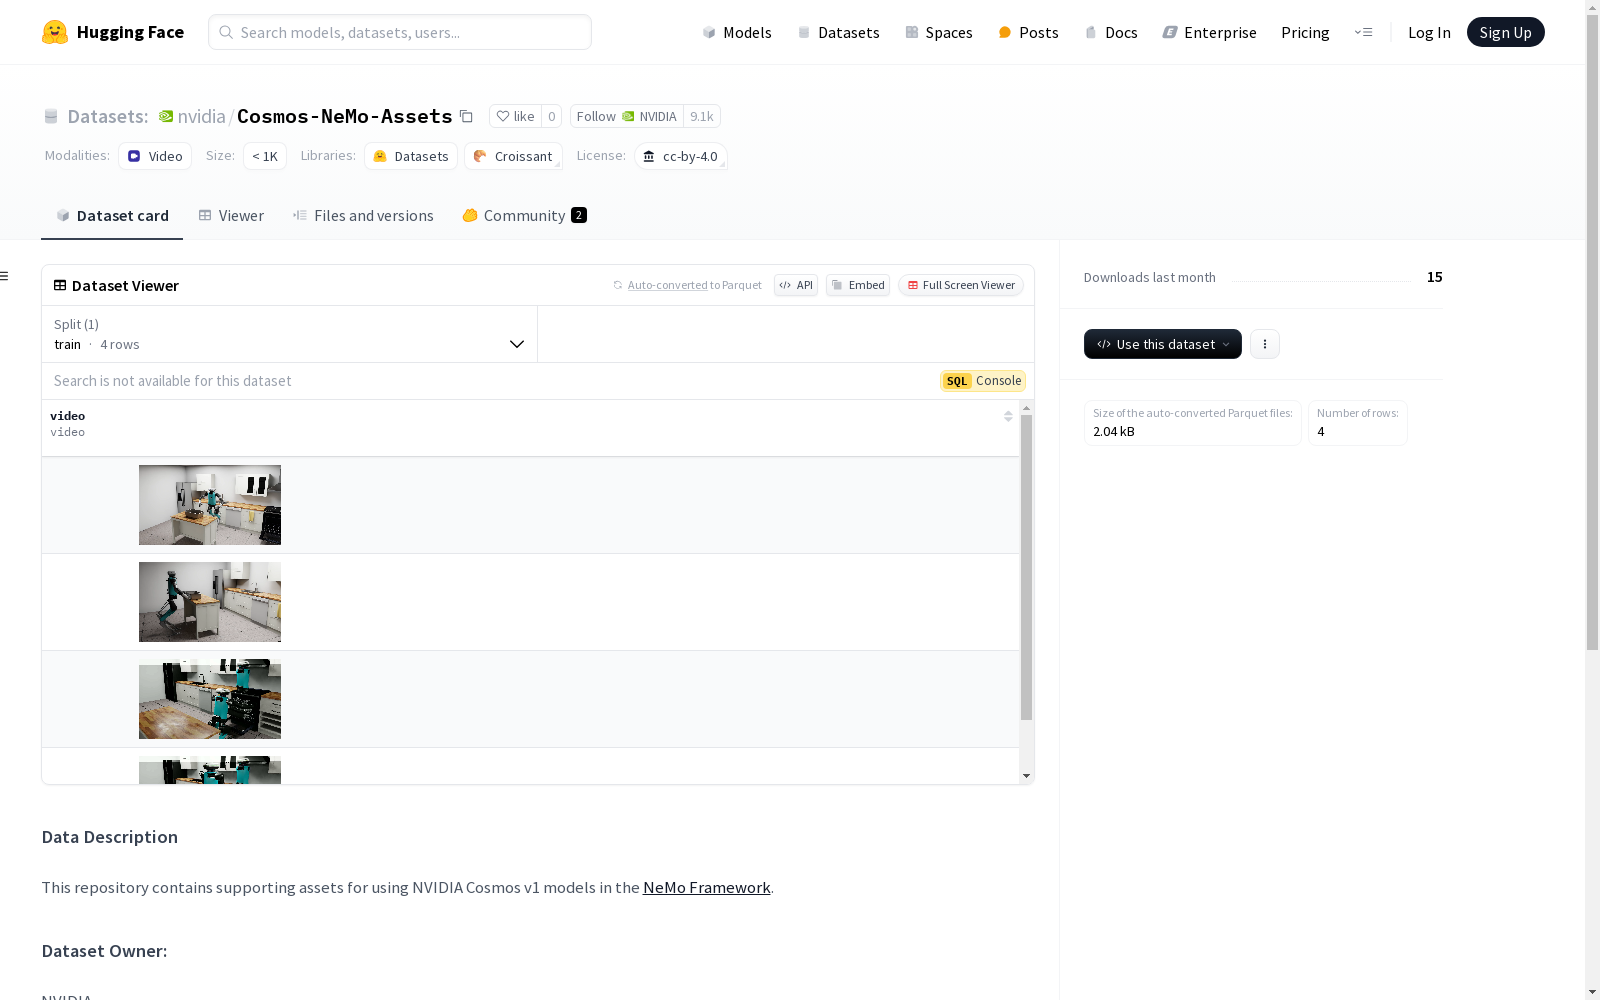This screenshot has width=1600, height=1000.
Task: Click the Parquet file size 2.04 kB
Action: (1114, 432)
